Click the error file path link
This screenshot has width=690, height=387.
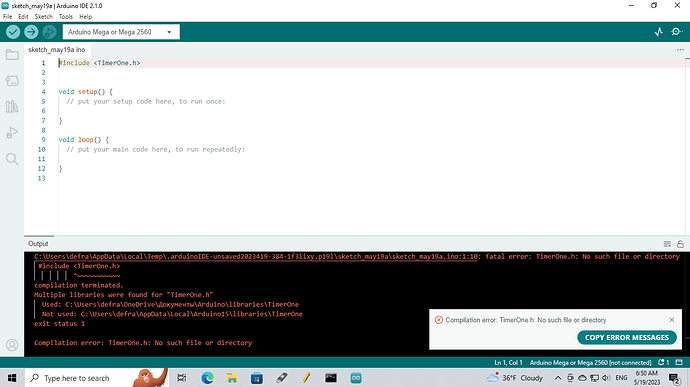(x=257, y=256)
